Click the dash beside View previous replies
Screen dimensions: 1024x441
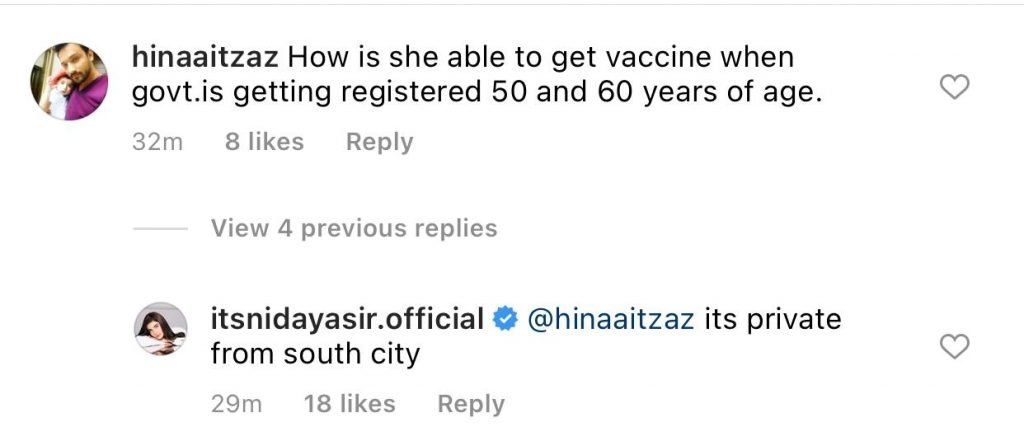click(x=160, y=229)
